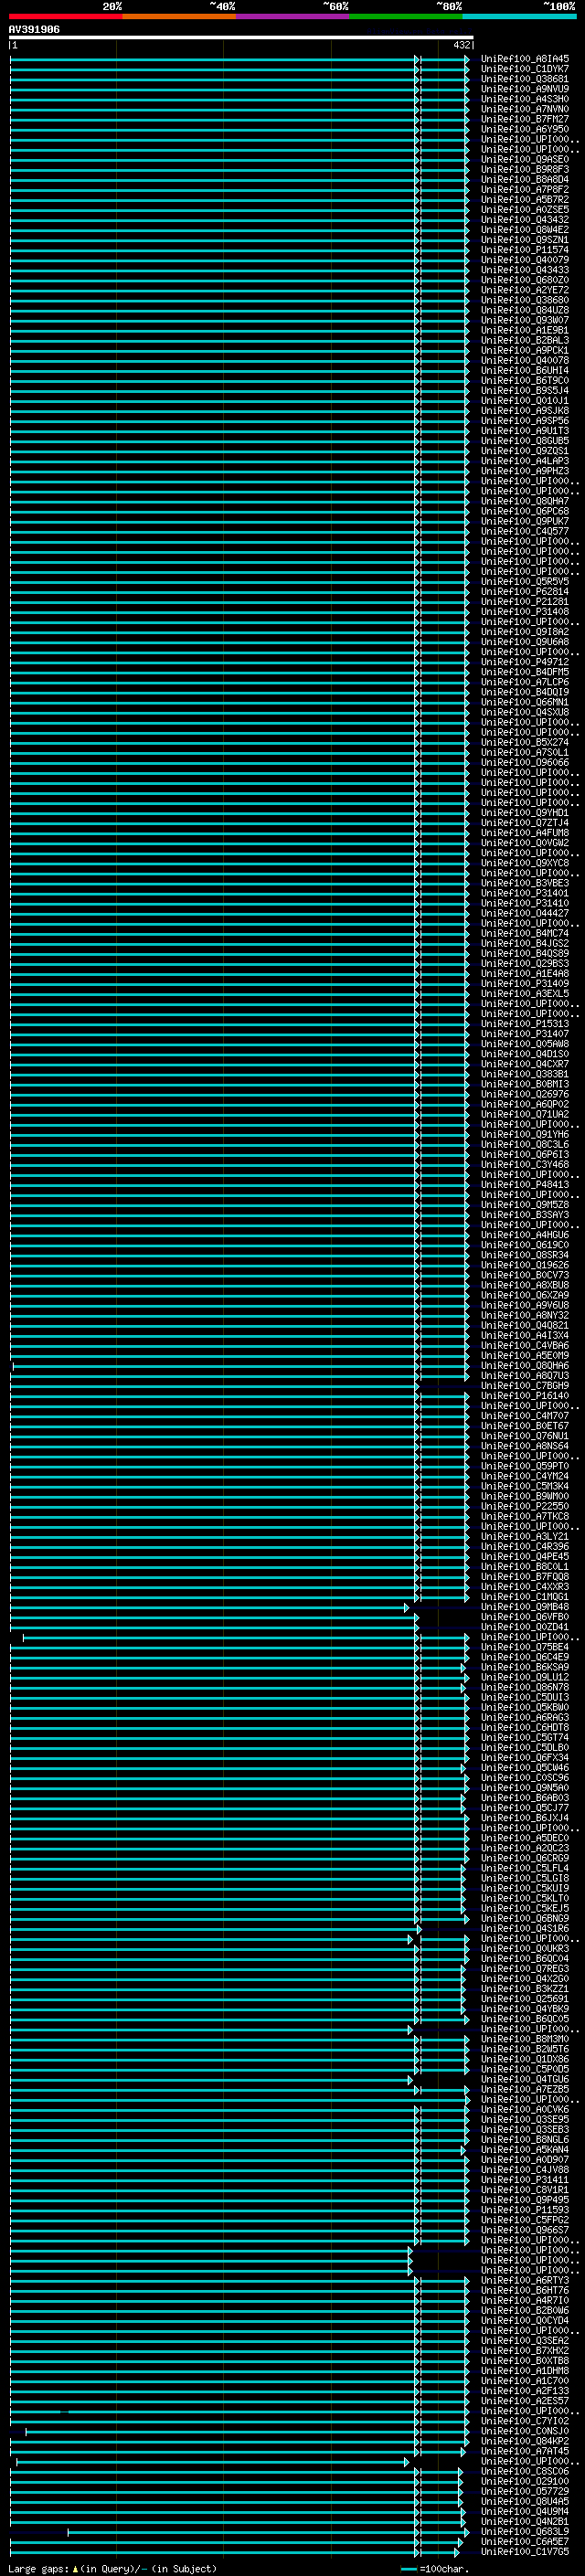Select hit label UniRef100_Q93W07
This screenshot has width=585, height=2576.
click(525, 320)
